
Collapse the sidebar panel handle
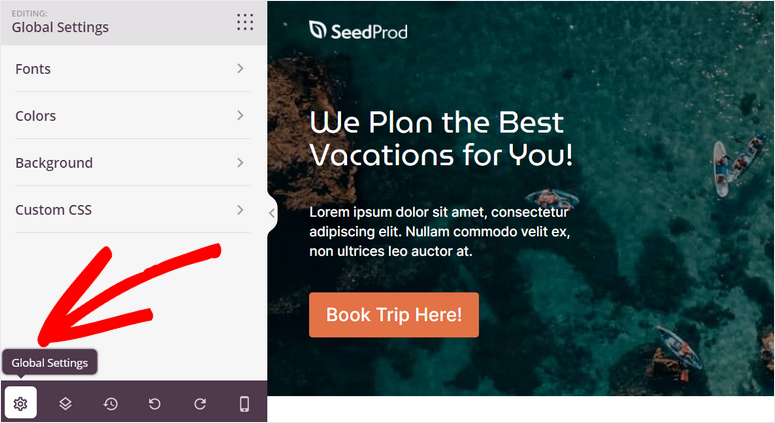[x=271, y=213]
